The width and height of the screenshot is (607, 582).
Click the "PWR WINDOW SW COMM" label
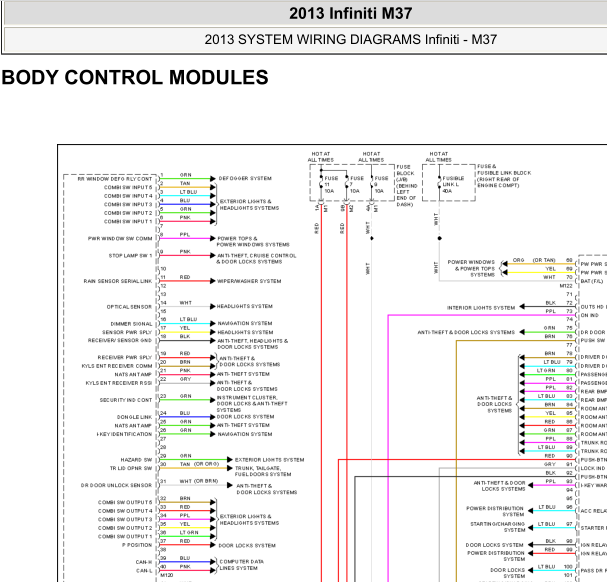pos(120,239)
